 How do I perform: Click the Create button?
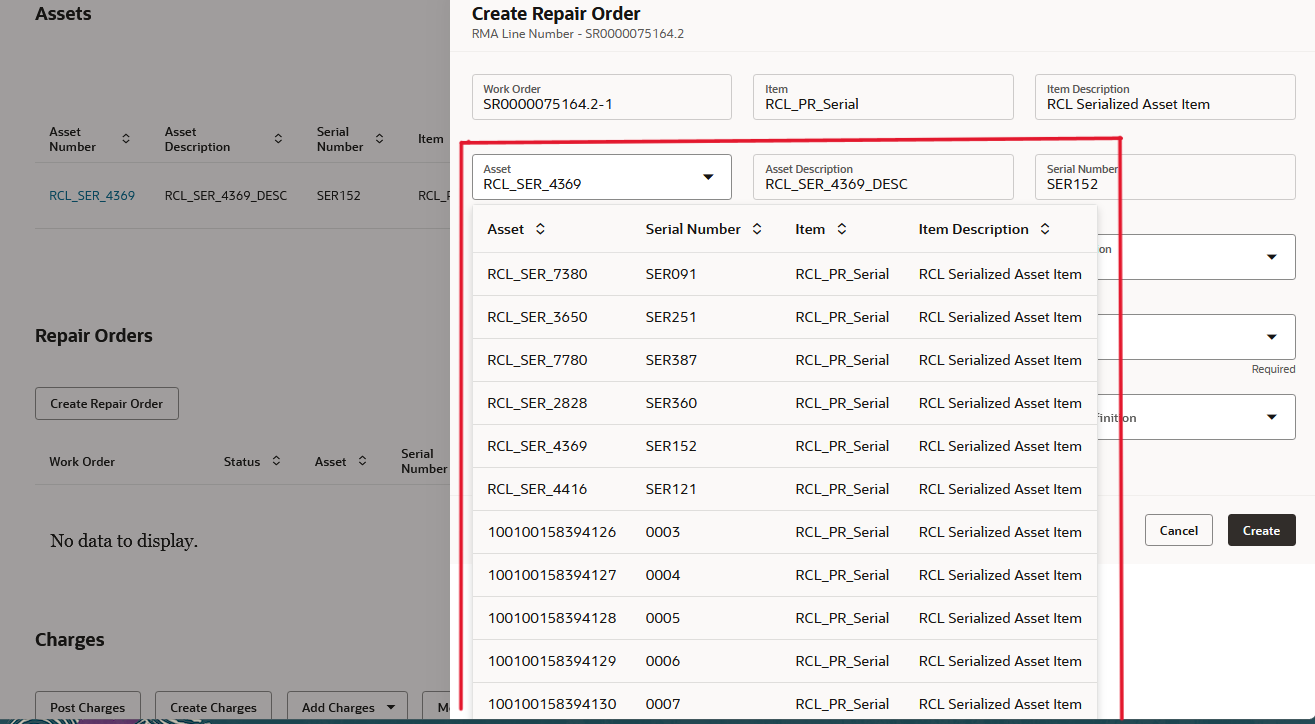[x=1261, y=530]
